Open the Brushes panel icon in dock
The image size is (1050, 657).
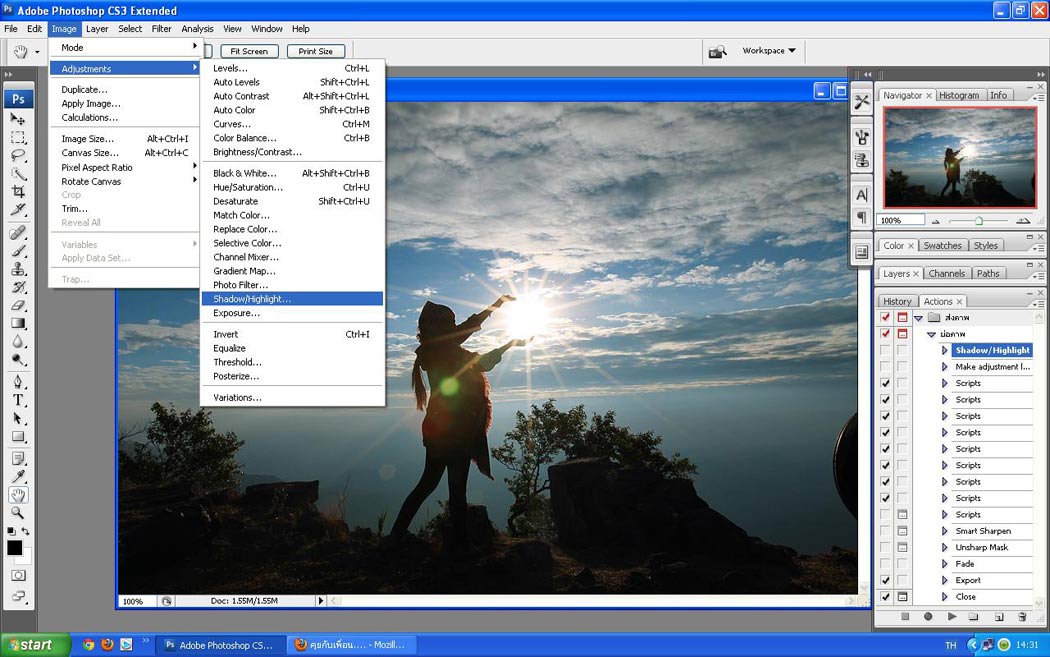click(x=862, y=137)
